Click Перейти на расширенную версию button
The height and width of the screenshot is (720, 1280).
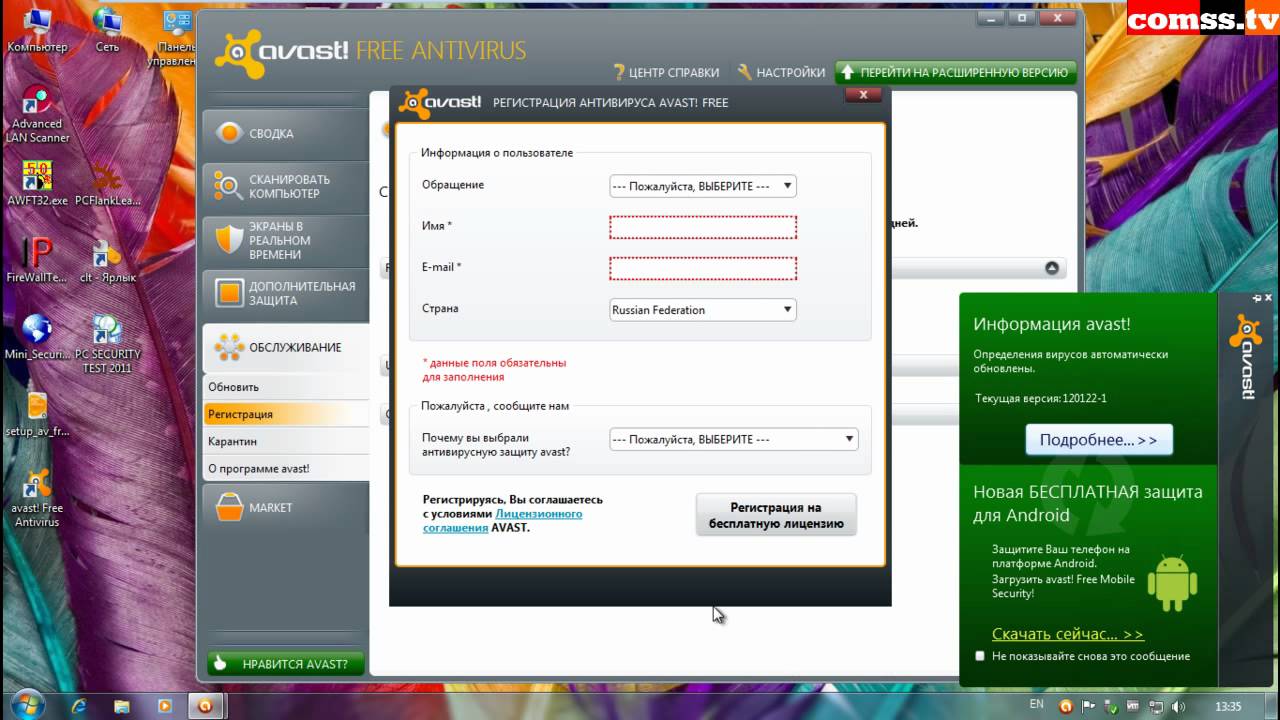(955, 72)
